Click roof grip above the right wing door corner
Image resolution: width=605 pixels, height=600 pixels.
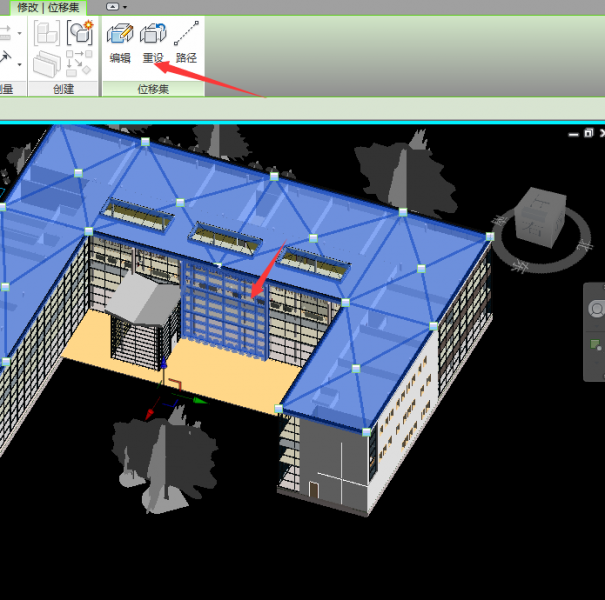tap(367, 432)
